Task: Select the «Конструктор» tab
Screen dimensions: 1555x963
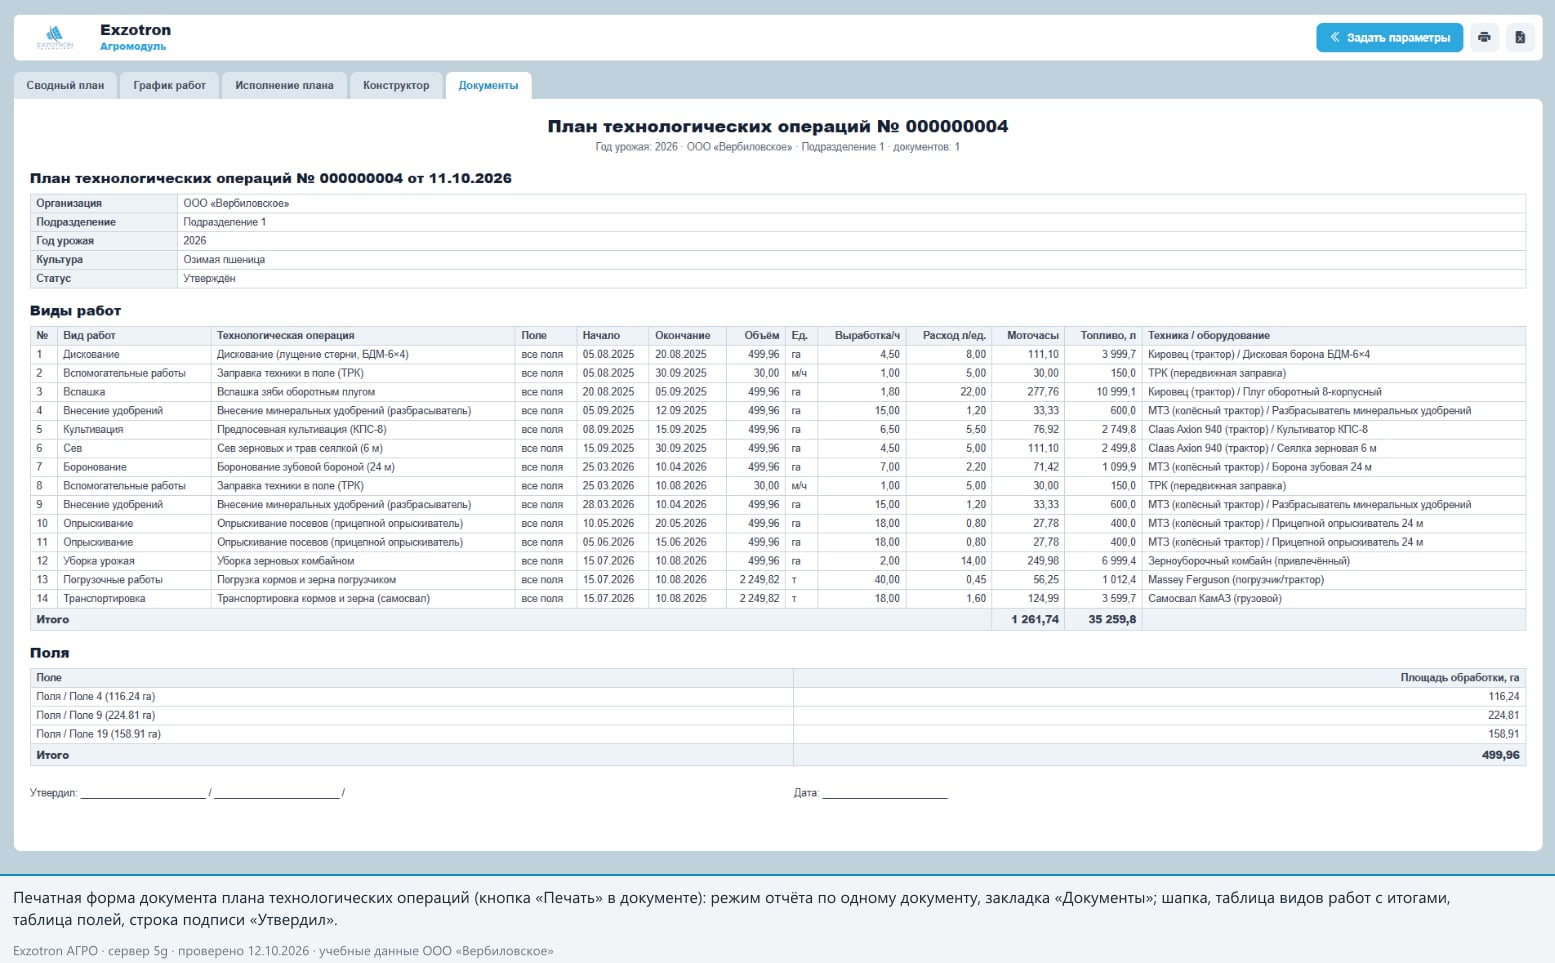Action: [x=396, y=86]
